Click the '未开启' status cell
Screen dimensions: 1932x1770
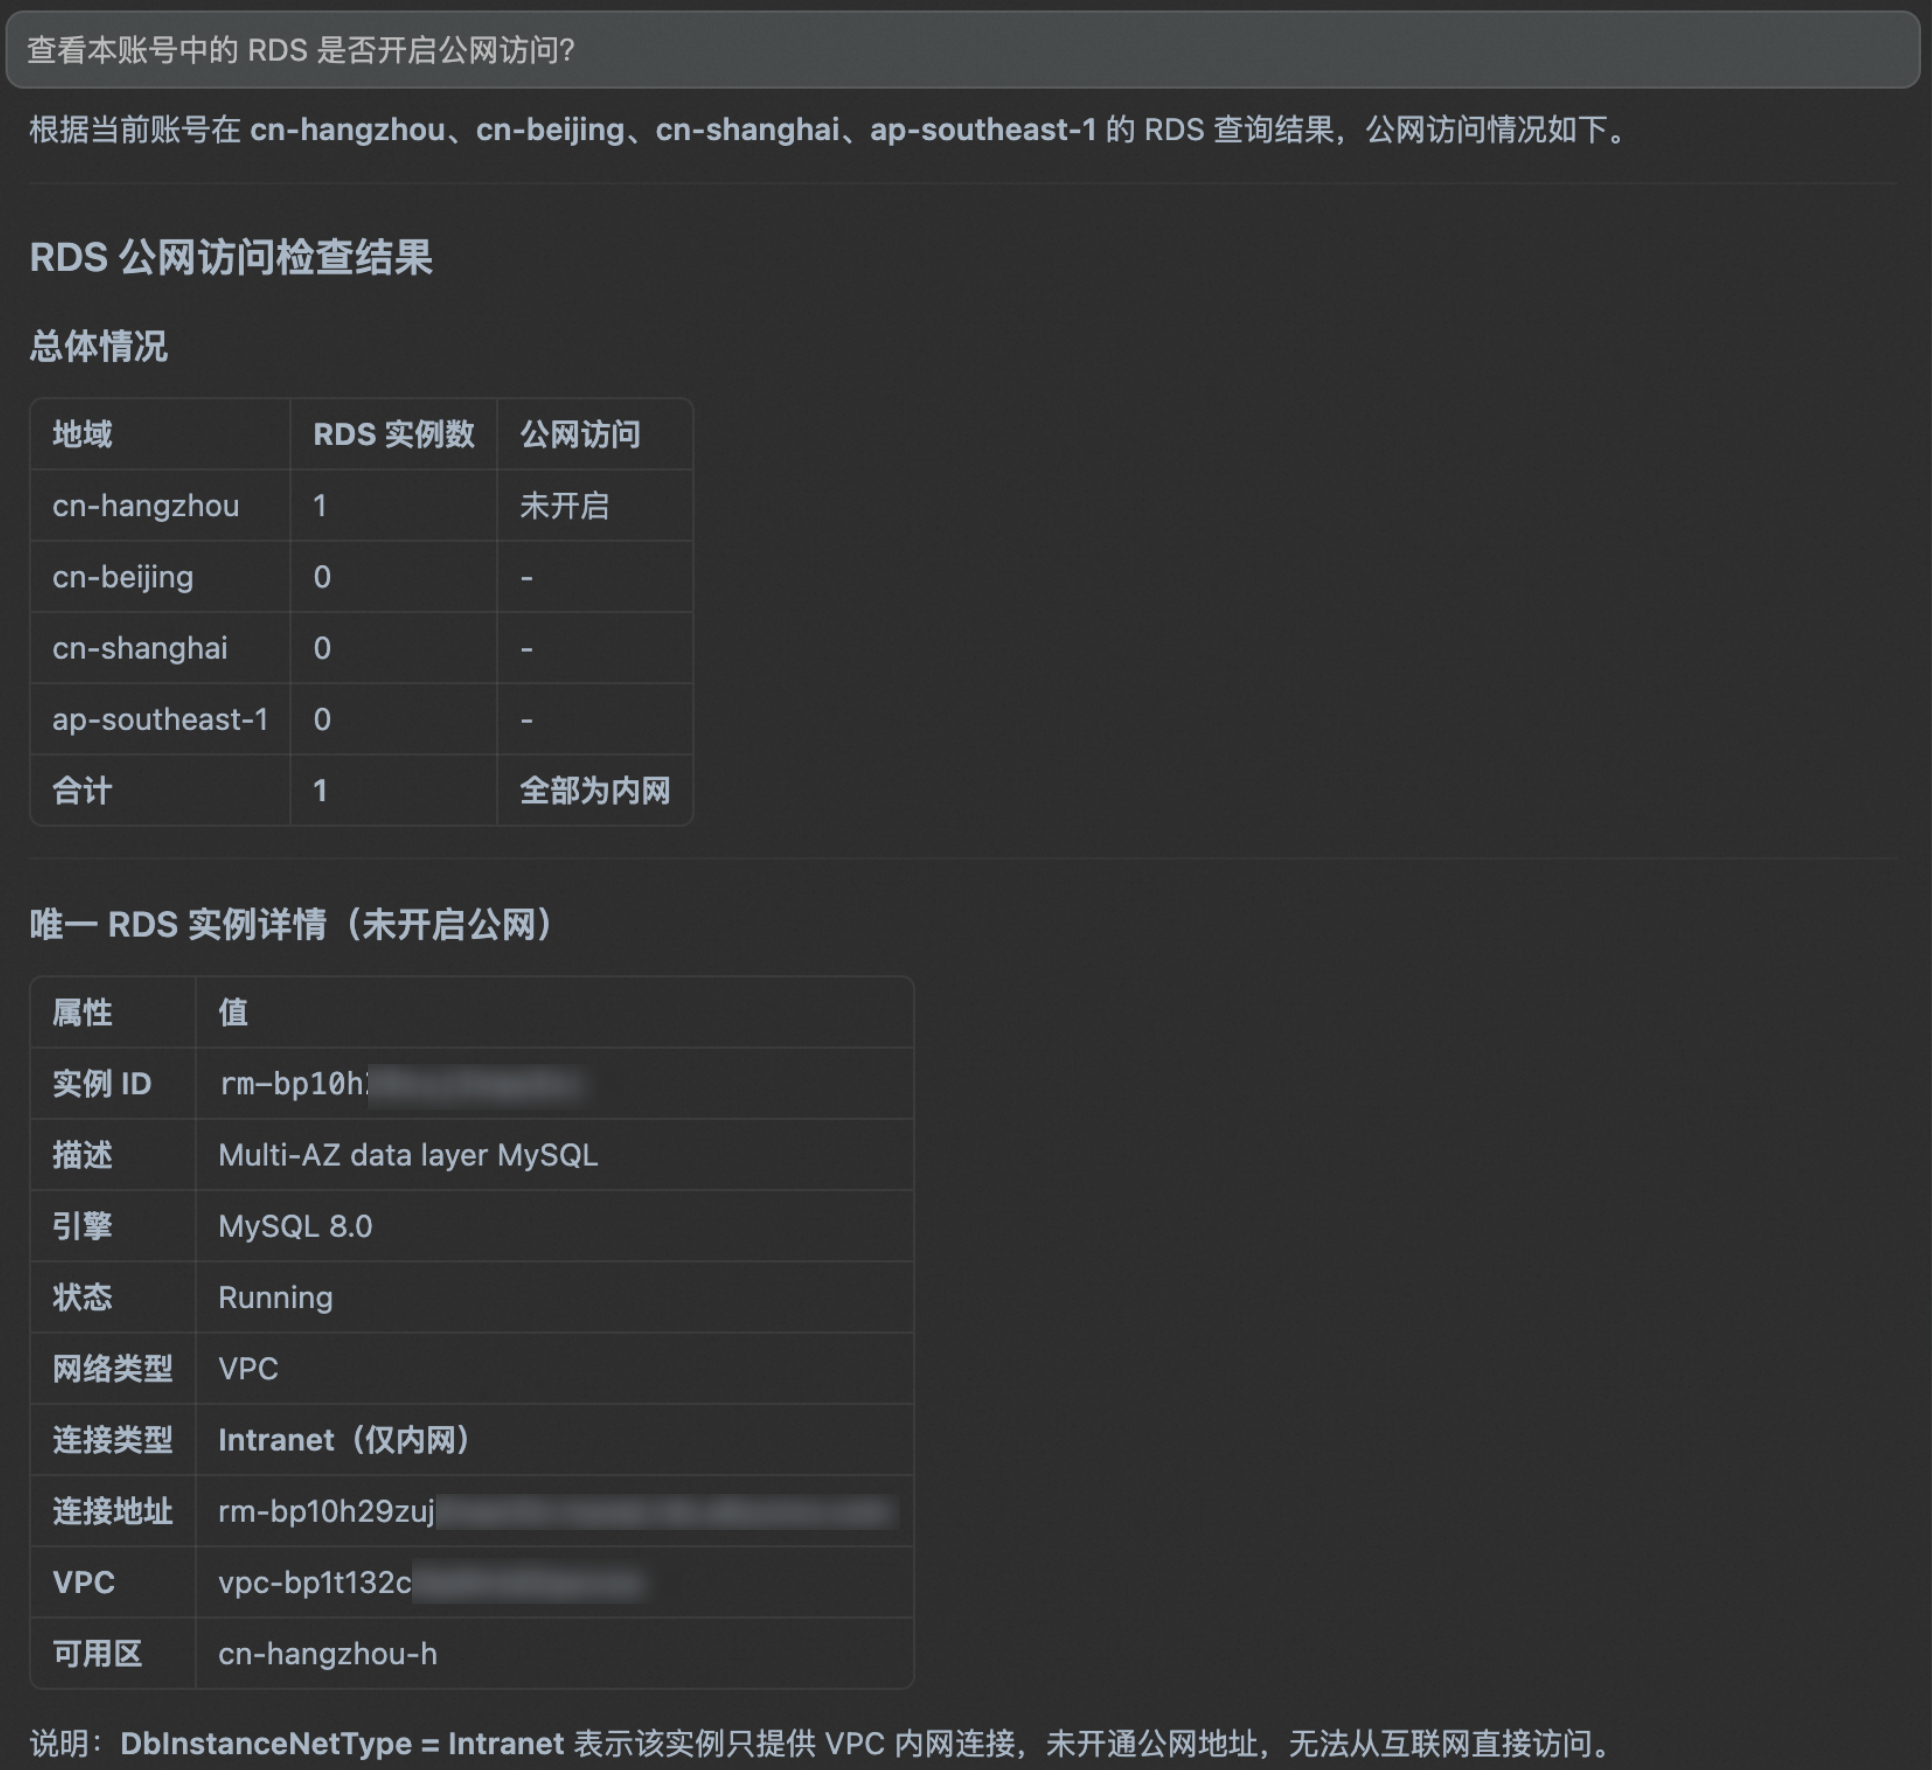pyautogui.click(x=564, y=506)
